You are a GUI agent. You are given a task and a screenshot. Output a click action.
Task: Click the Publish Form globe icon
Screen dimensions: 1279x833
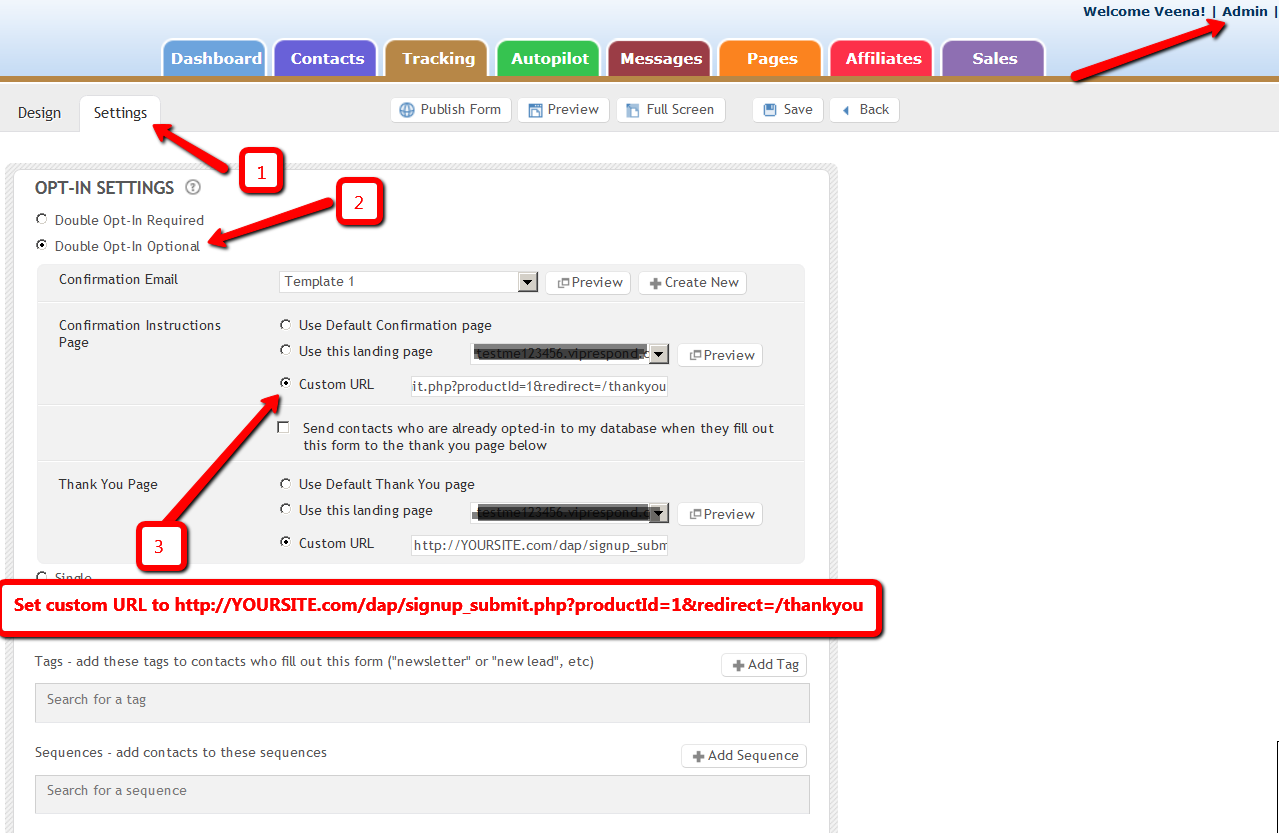tap(407, 110)
